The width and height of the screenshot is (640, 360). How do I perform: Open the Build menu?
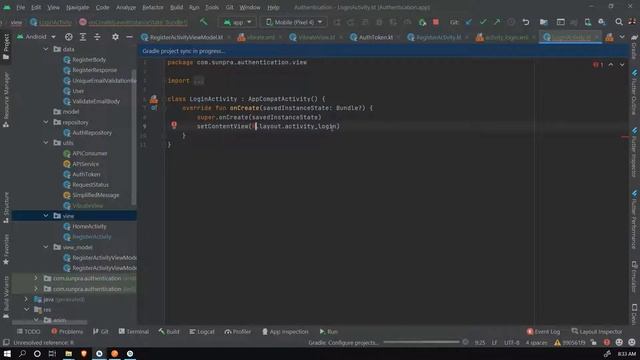tap(176, 7)
